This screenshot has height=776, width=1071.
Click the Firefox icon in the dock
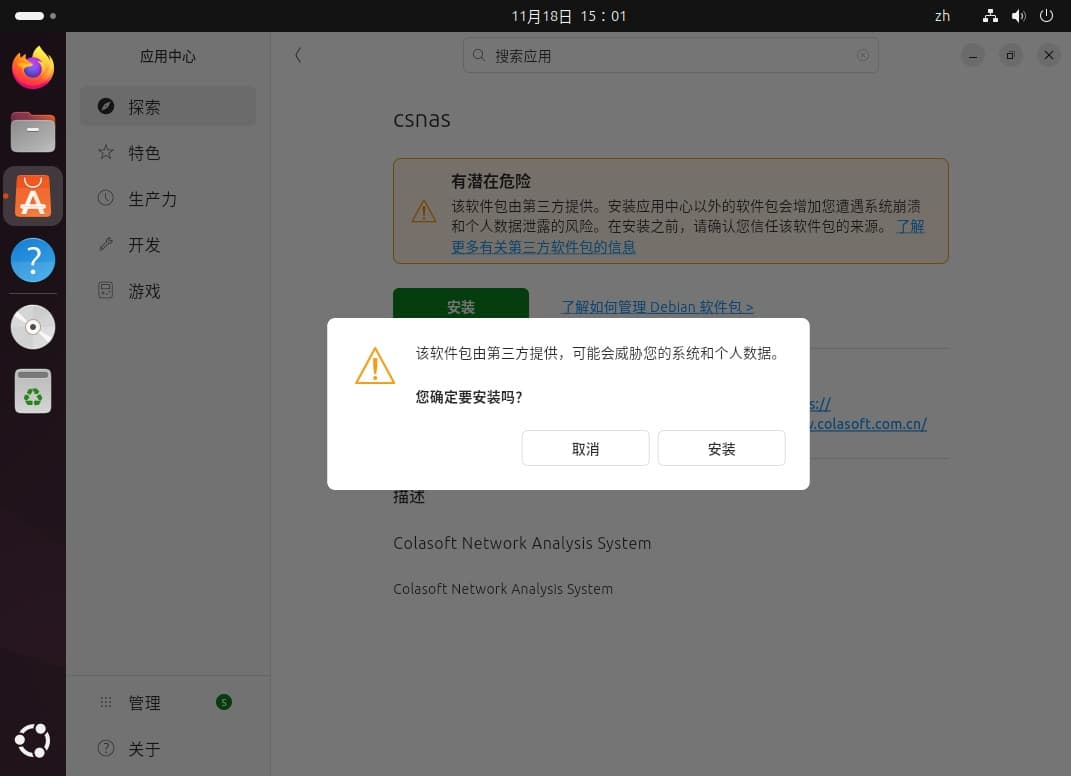pos(33,68)
